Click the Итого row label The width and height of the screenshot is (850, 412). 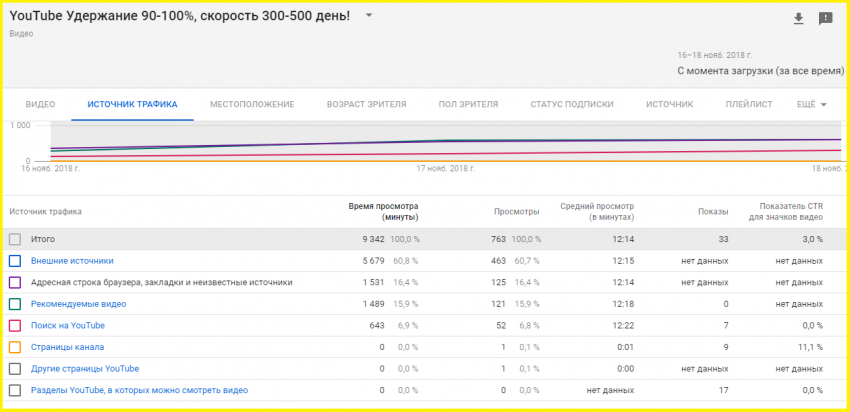click(x=43, y=239)
